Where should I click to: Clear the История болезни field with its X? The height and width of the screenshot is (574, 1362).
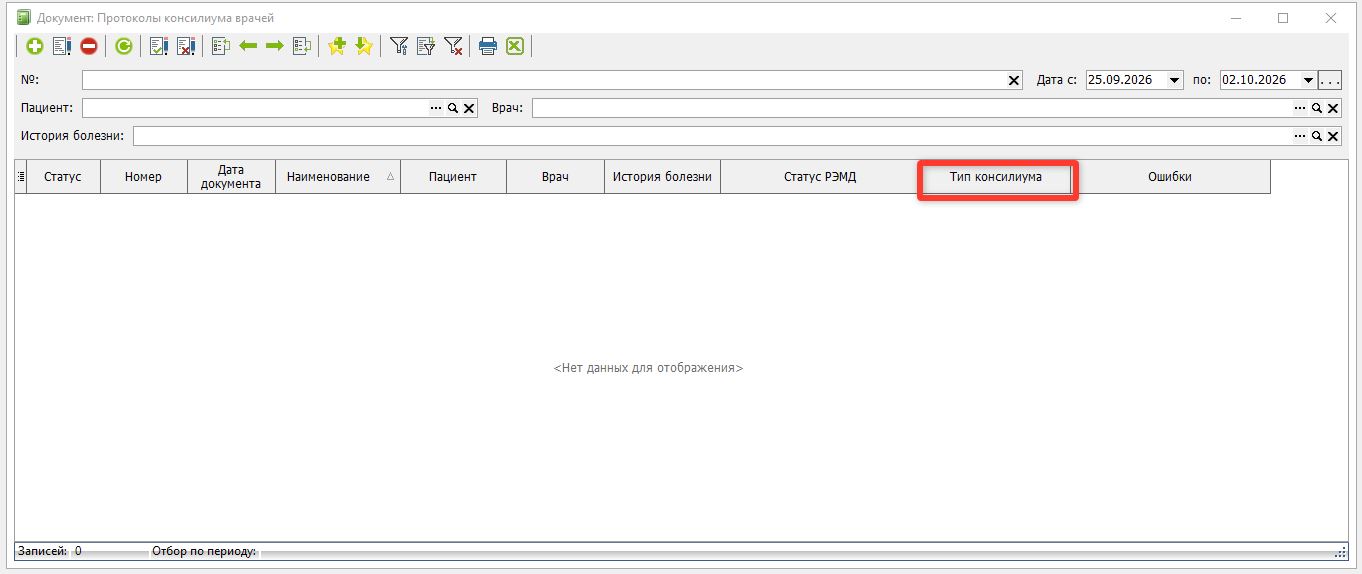click(x=1333, y=136)
